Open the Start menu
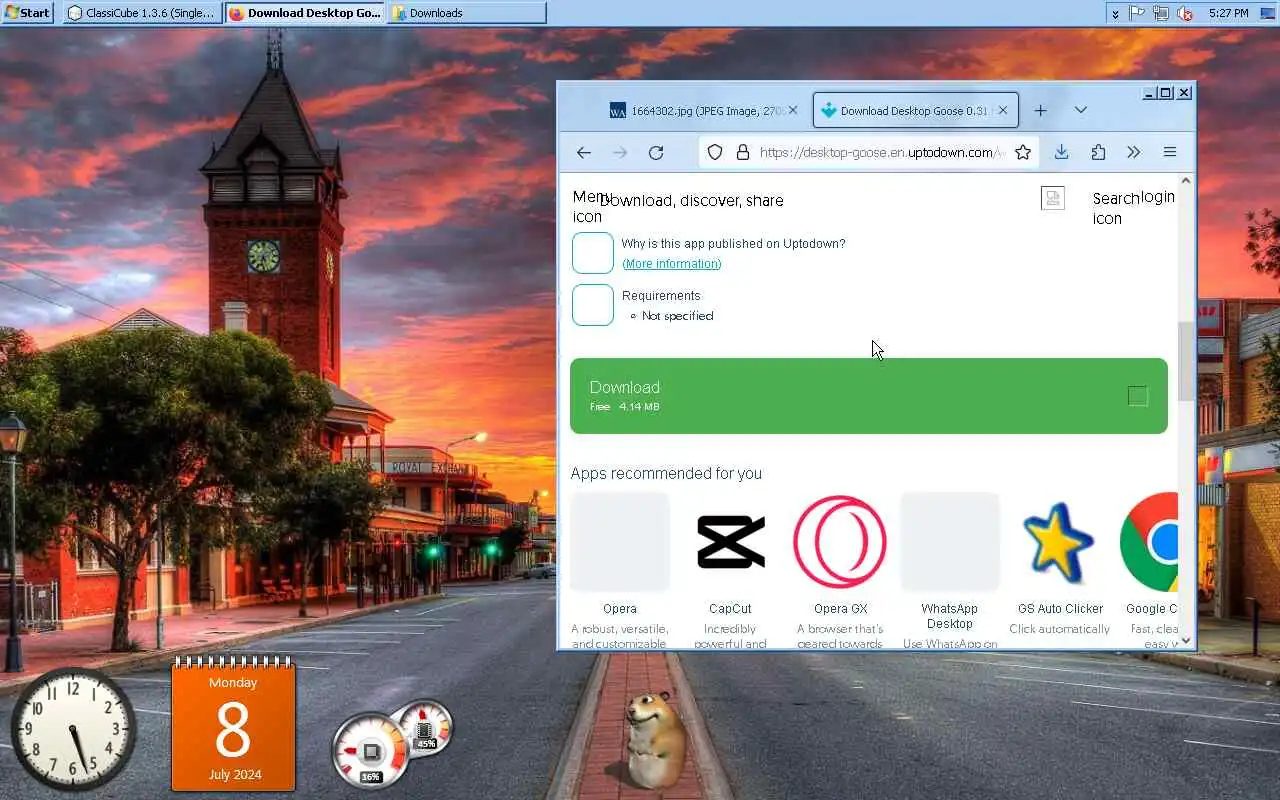Image resolution: width=1280 pixels, height=800 pixels. [27, 13]
